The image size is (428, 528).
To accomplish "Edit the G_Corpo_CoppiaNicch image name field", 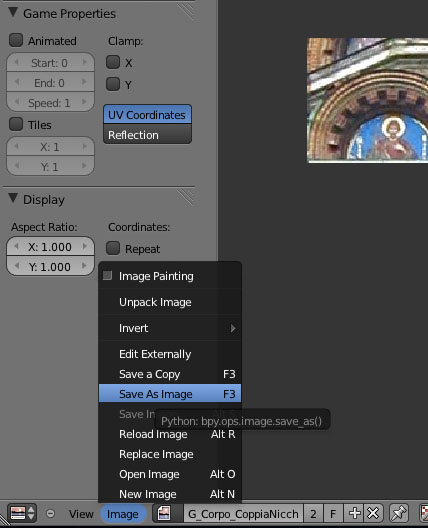I will (243, 514).
